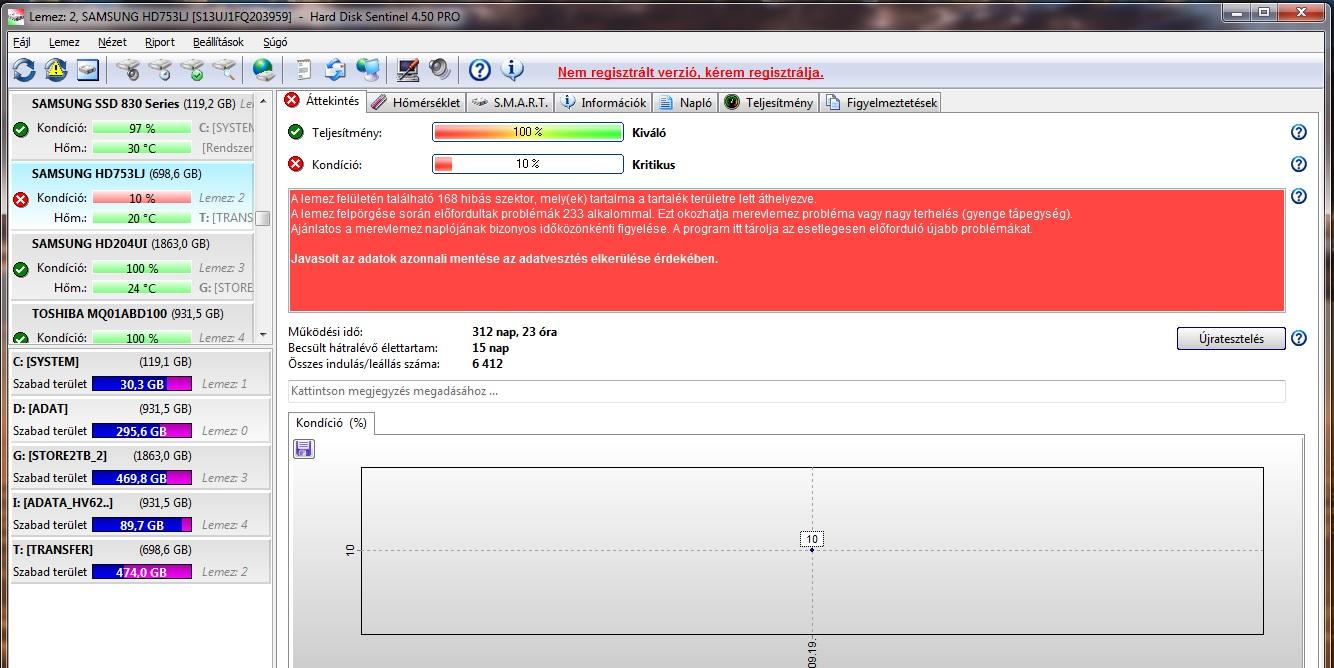This screenshot has height=668, width=1334.
Task: Select the C: [SYSTEM] partition entry
Action: (140, 372)
